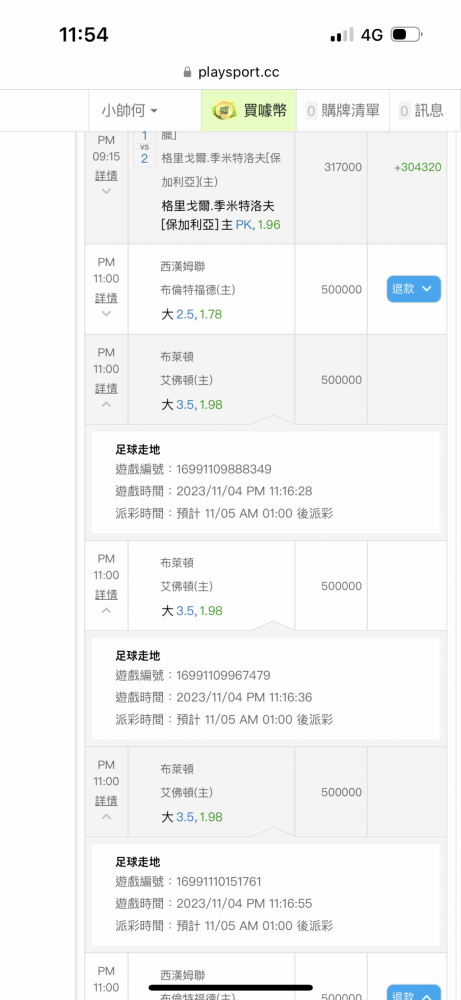
Task: Select the 買噱幣 tab
Action: coord(249,110)
